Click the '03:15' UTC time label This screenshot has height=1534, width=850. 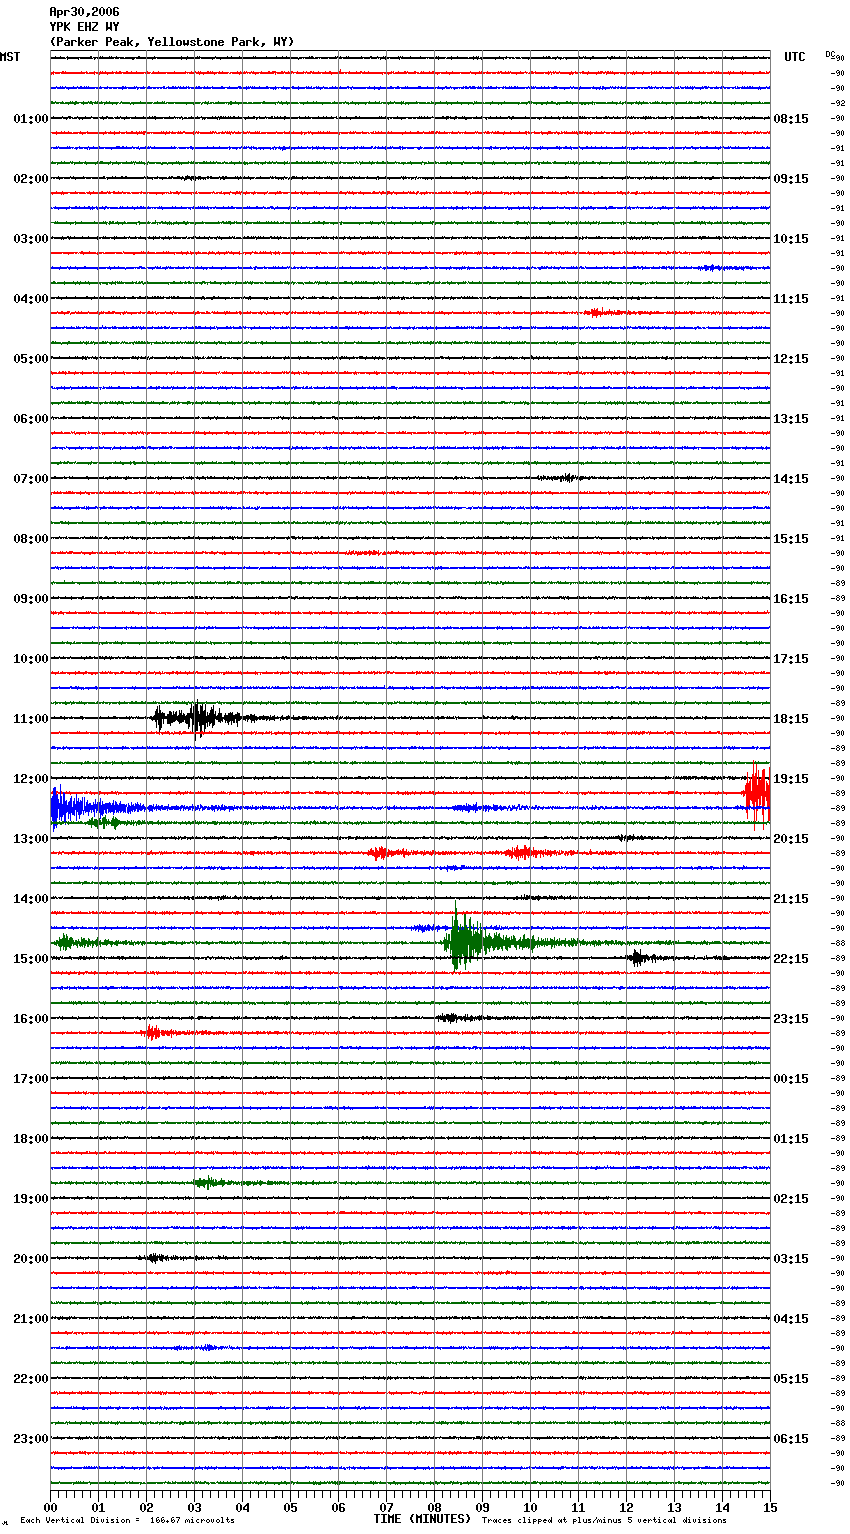pyautogui.click(x=791, y=1259)
